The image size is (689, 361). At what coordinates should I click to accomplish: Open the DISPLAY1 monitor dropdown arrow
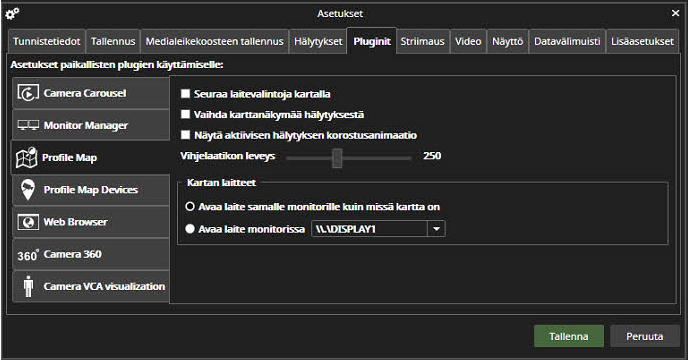tap(436, 229)
